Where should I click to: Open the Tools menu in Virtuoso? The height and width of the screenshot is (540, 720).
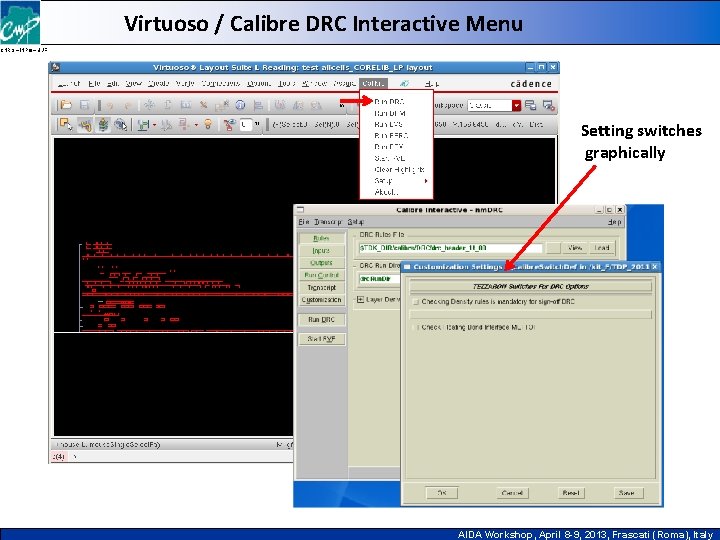(286, 84)
